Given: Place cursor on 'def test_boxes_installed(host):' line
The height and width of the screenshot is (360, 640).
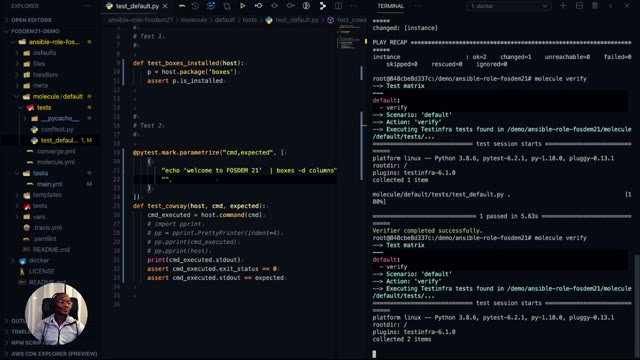Looking at the screenshot, I should [190, 63].
